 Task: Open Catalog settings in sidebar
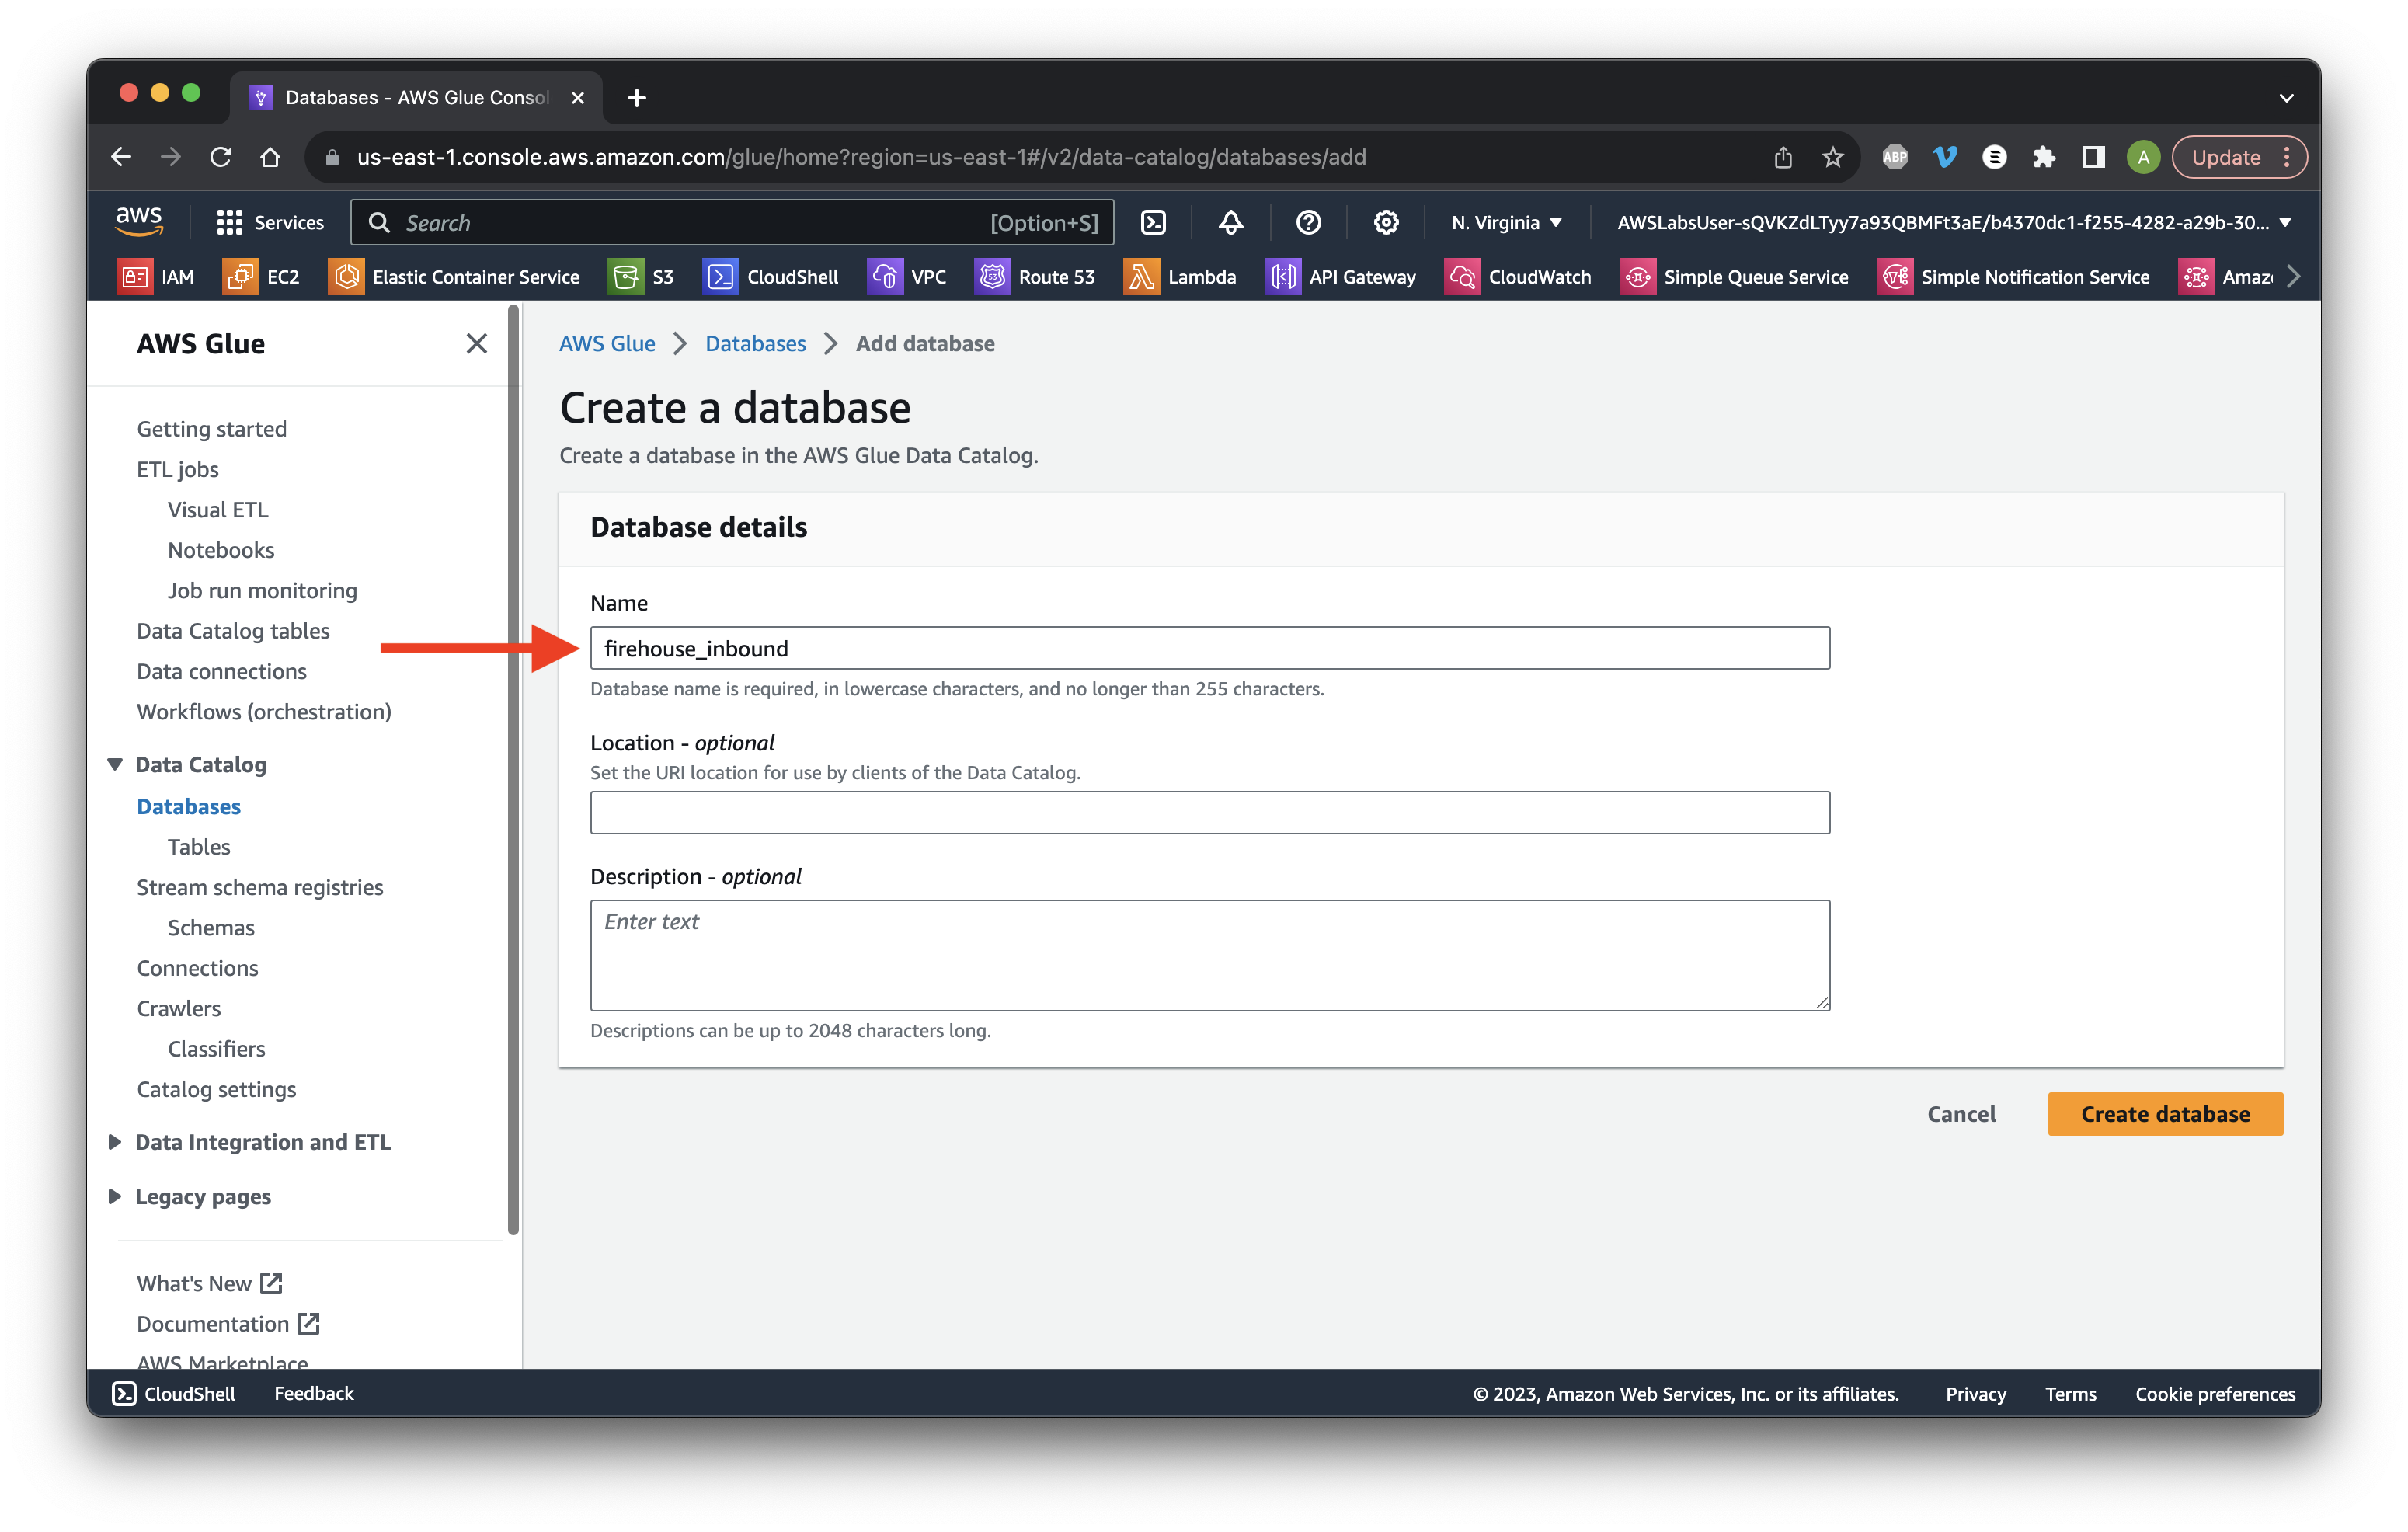coord(216,1089)
